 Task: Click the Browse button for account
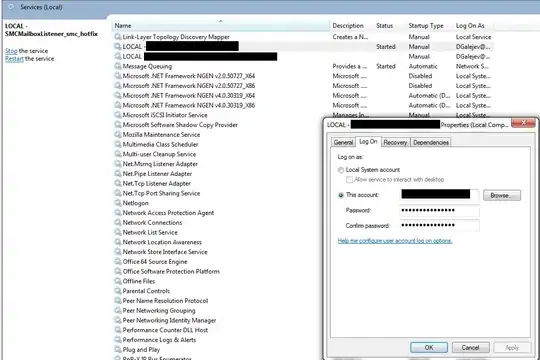point(501,195)
